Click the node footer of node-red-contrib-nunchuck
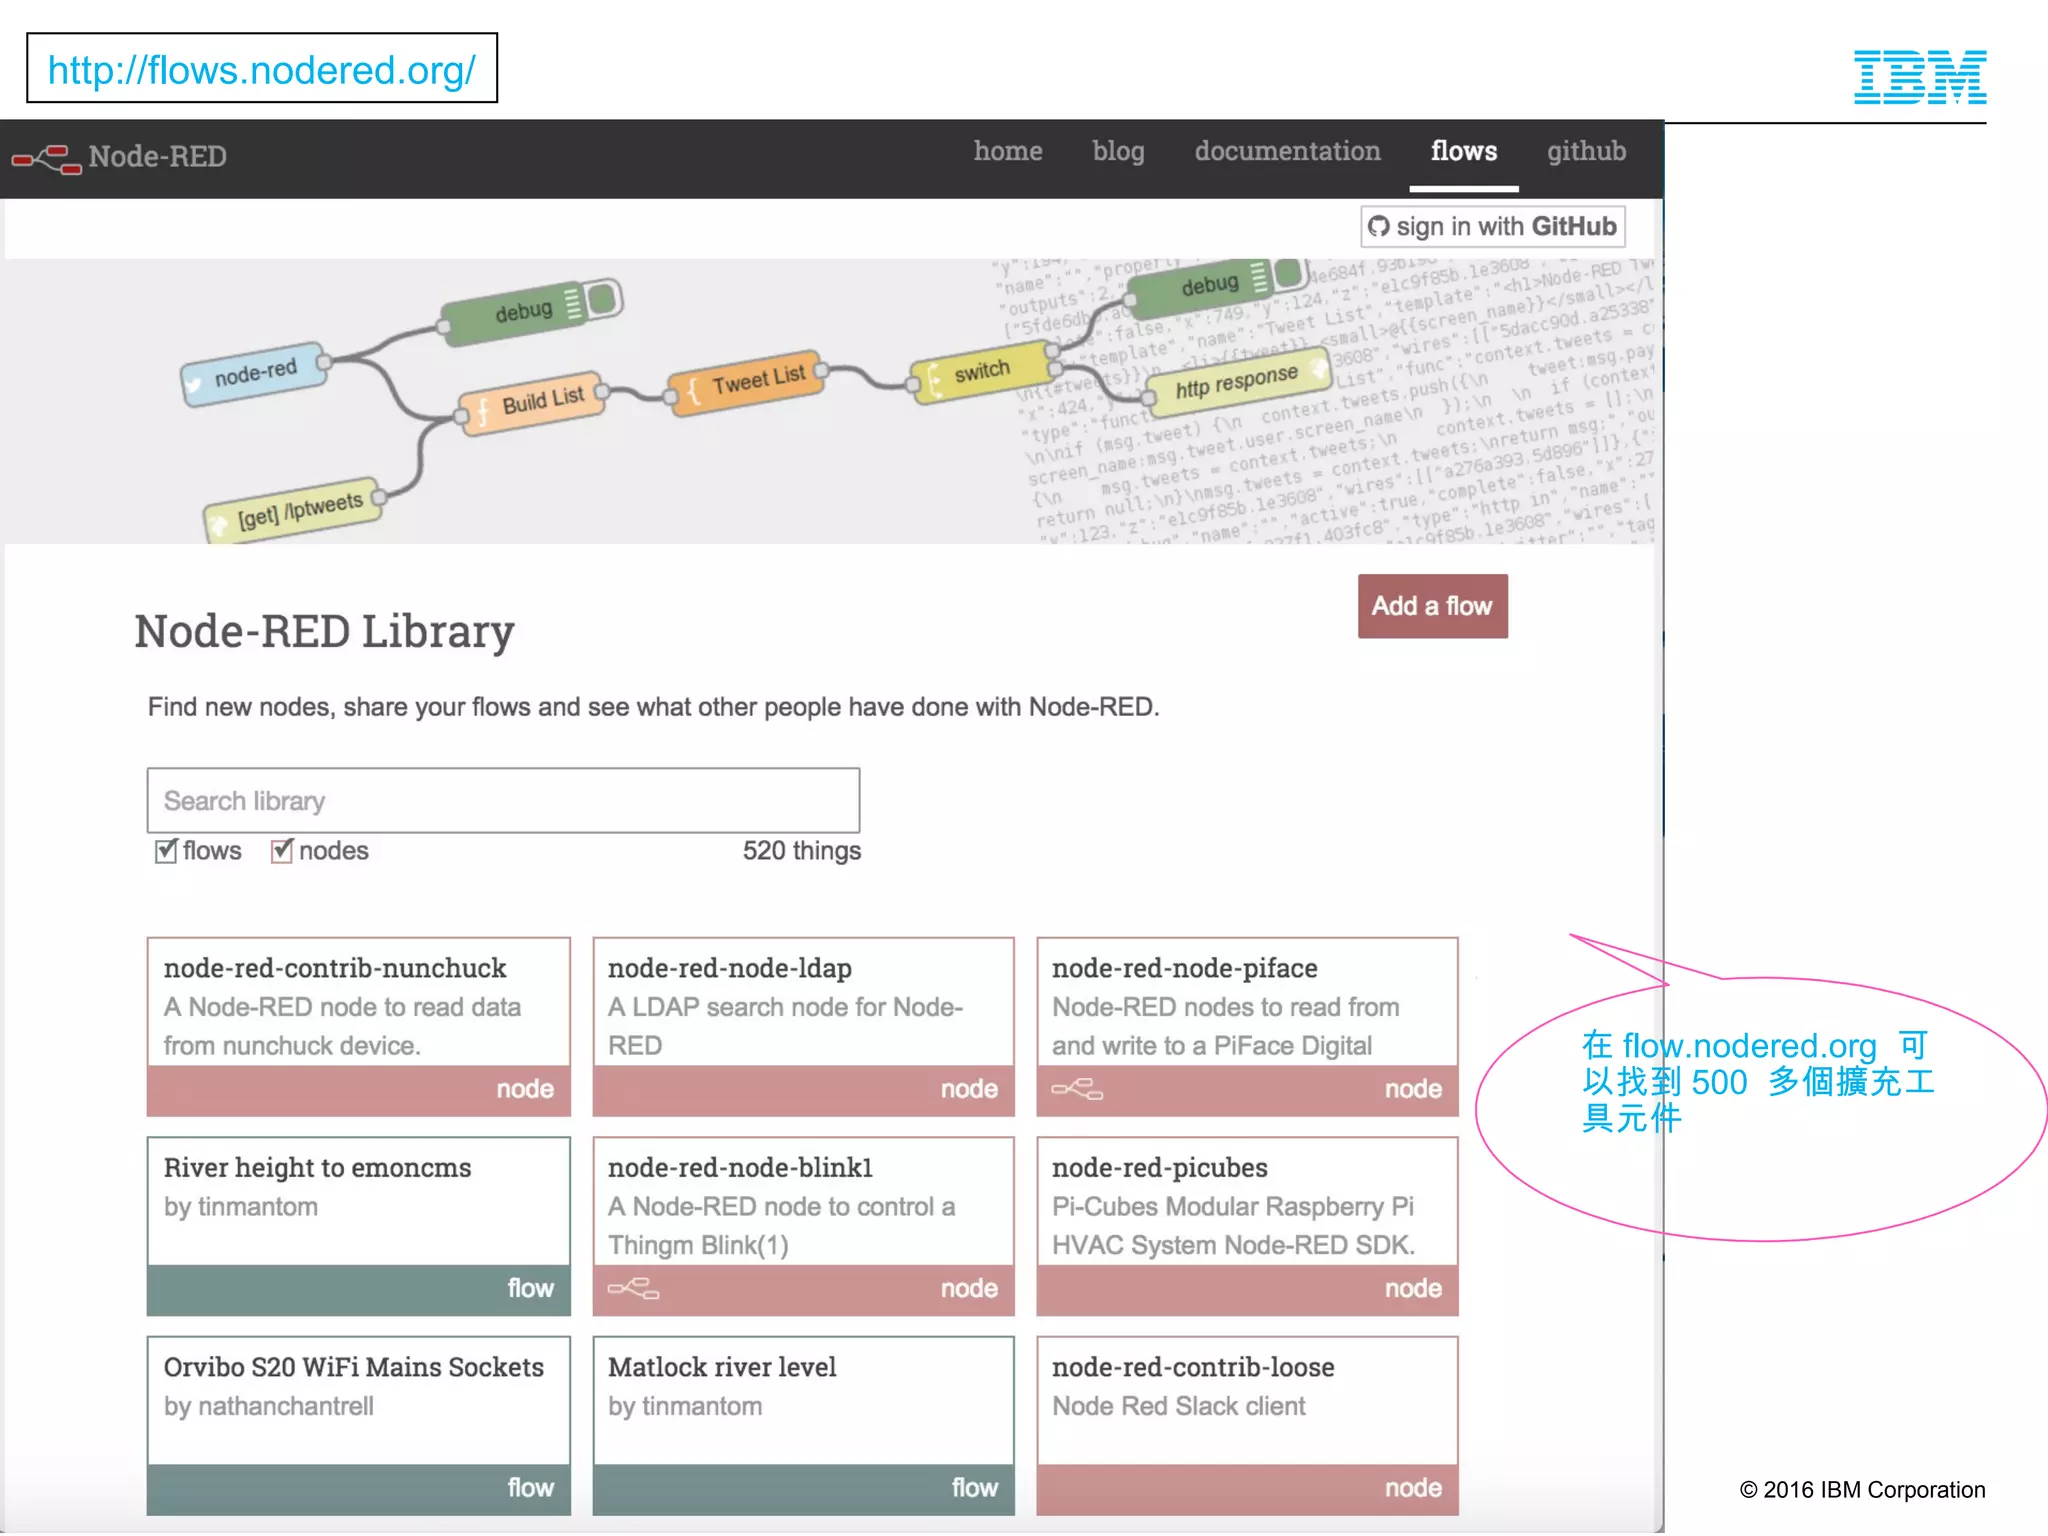 click(359, 1090)
